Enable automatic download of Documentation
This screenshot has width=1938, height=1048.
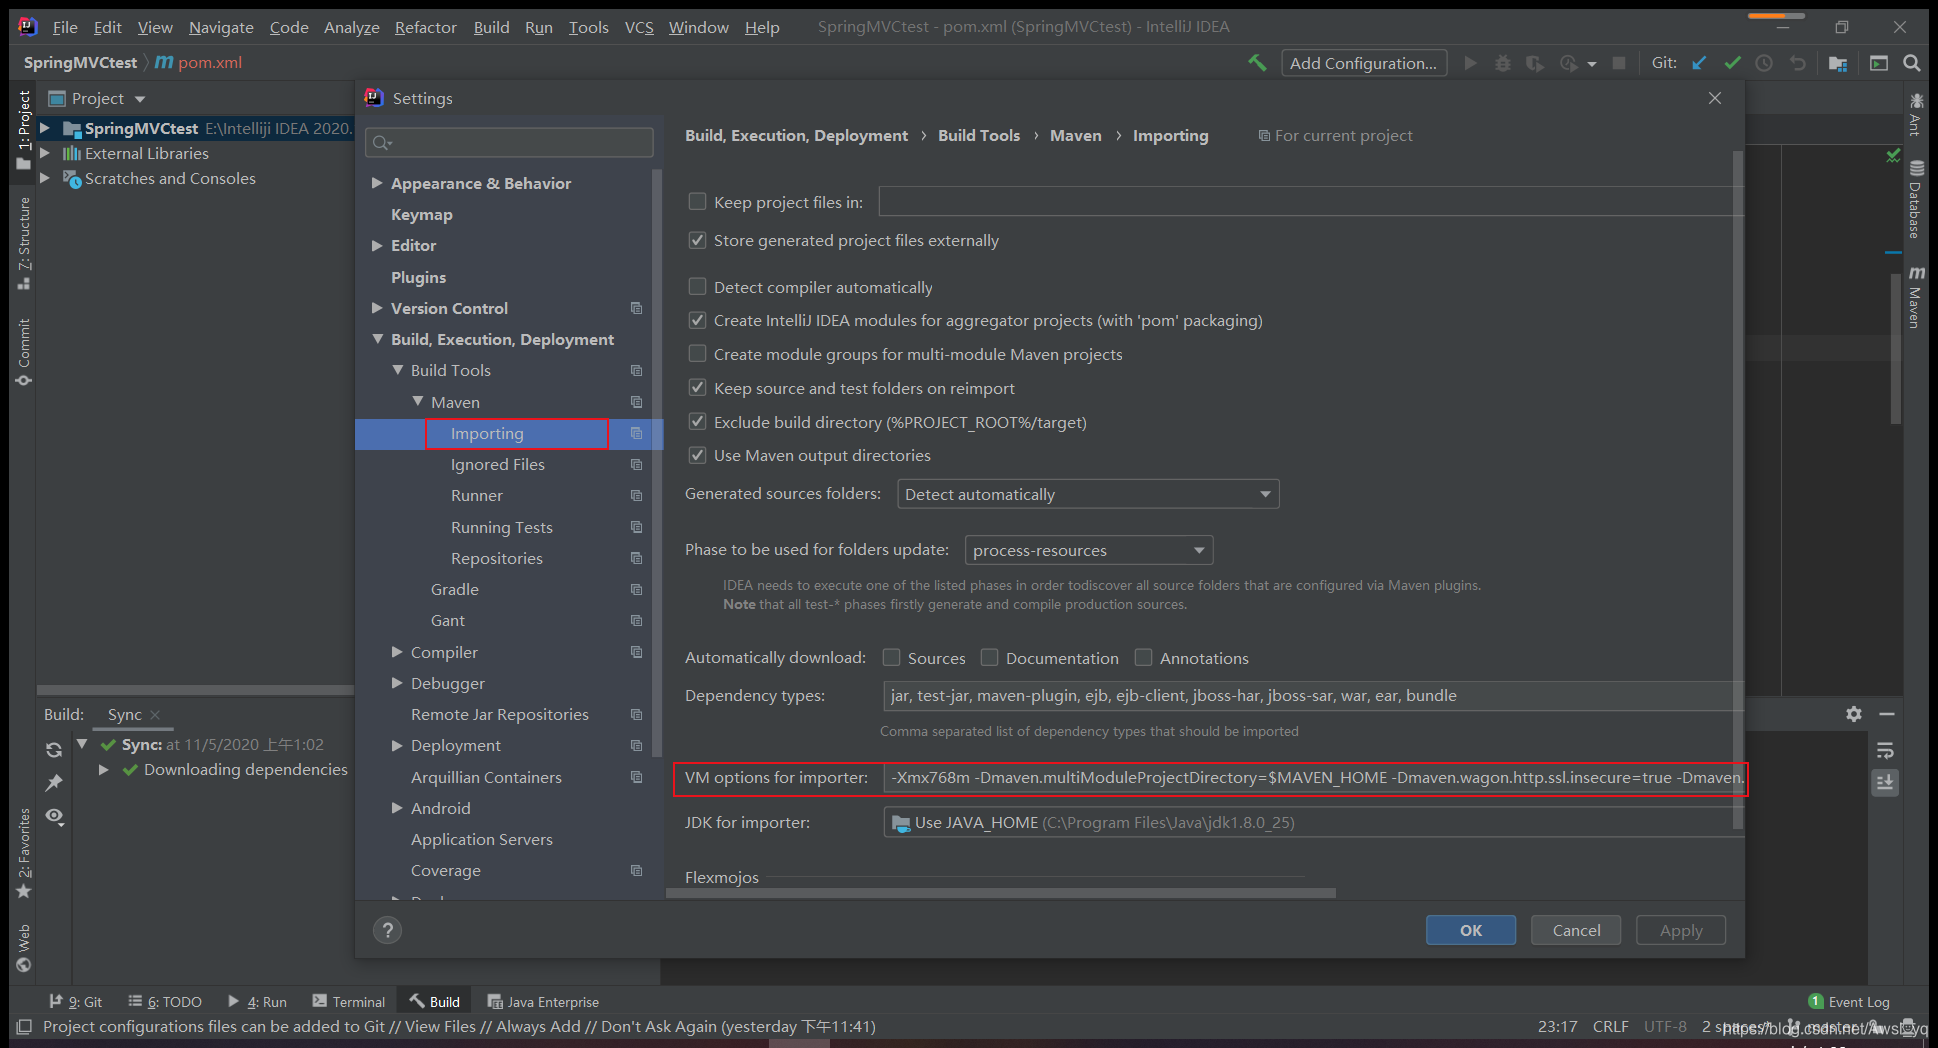point(989,657)
